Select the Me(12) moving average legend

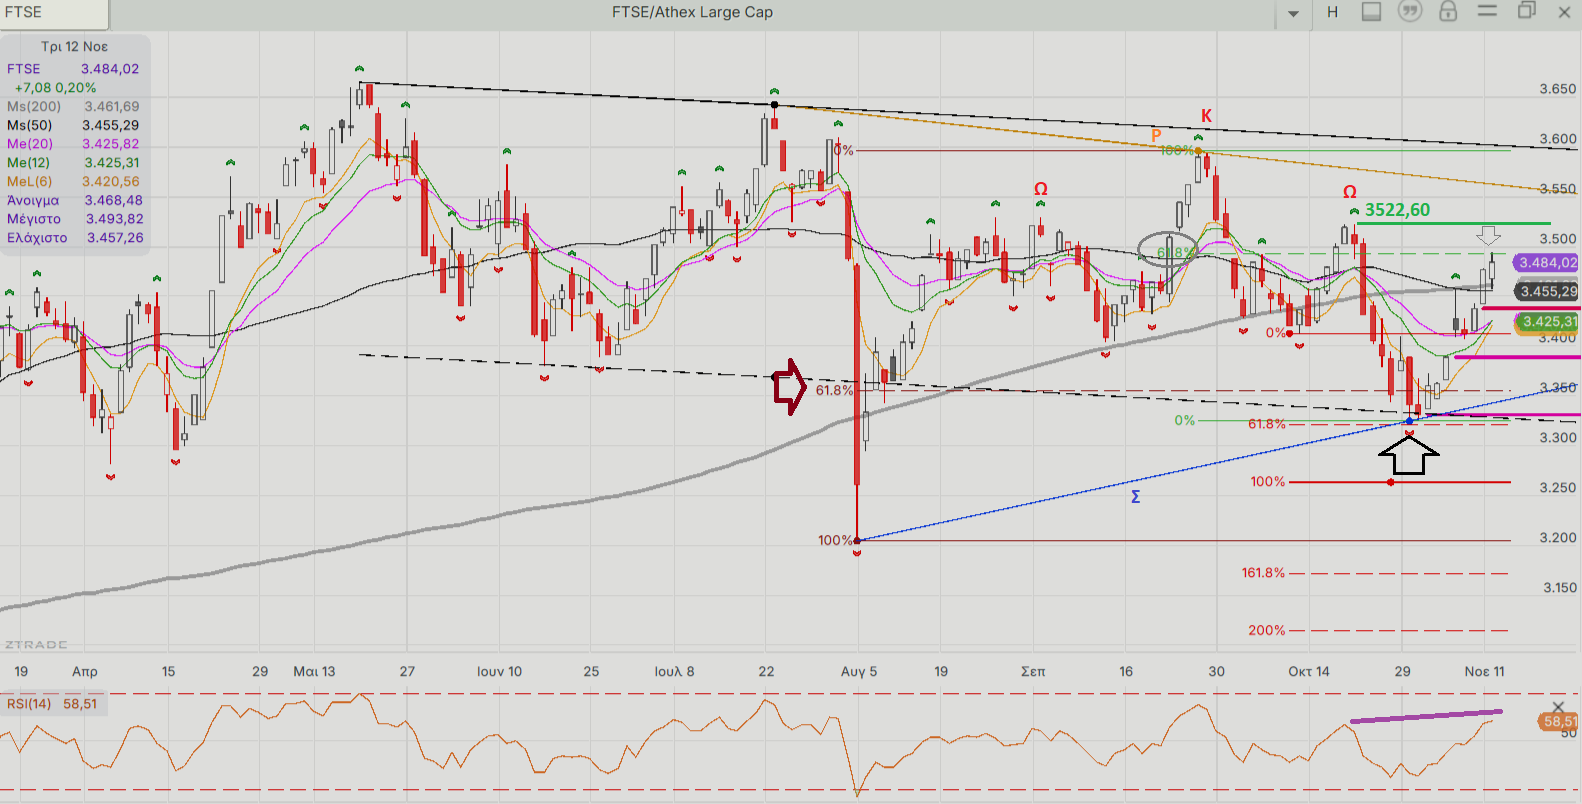(x=73, y=163)
